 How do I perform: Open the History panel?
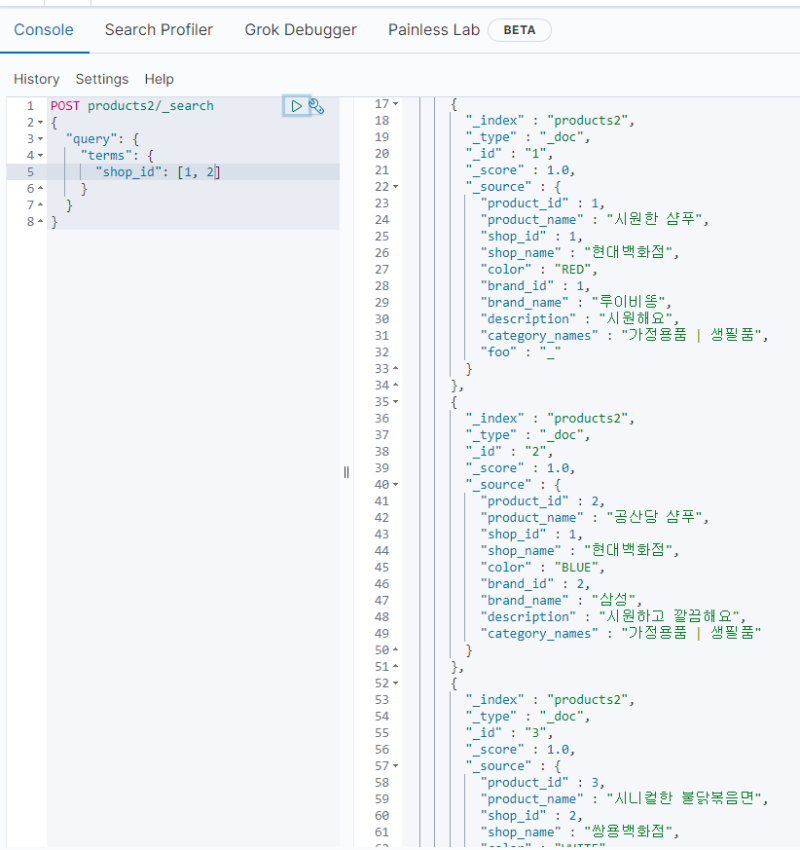(x=36, y=79)
